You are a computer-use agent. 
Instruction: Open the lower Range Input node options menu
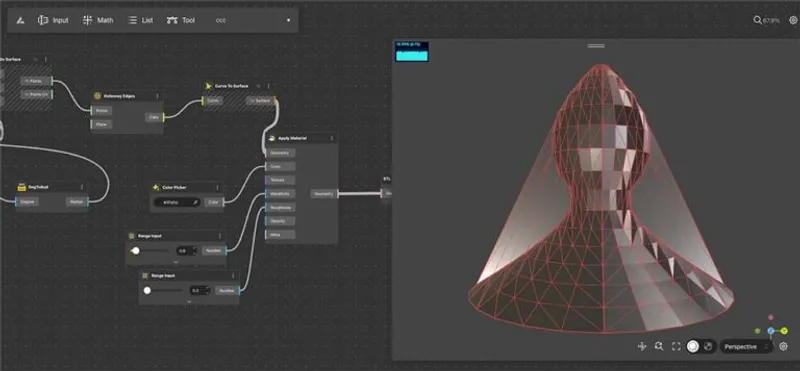234,276
